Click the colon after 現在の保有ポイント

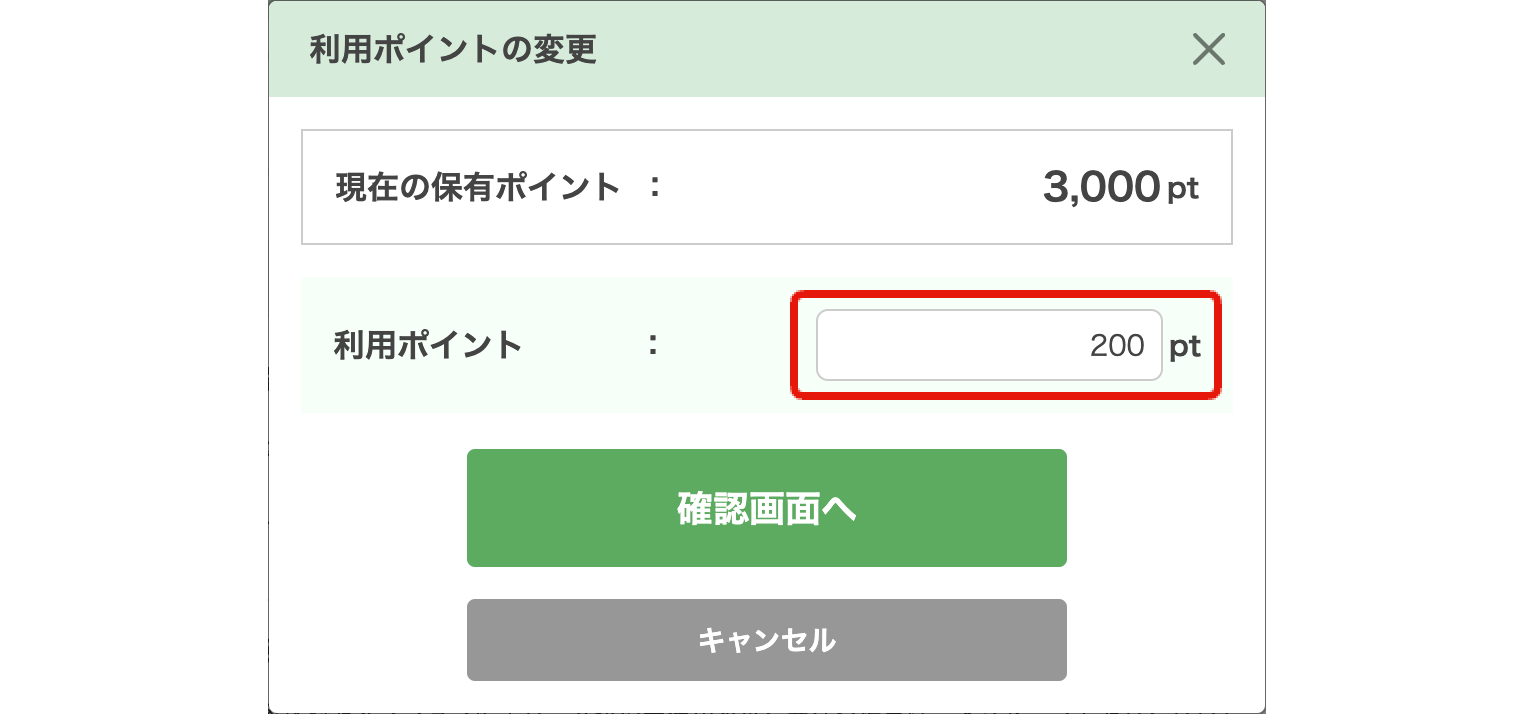pos(654,186)
